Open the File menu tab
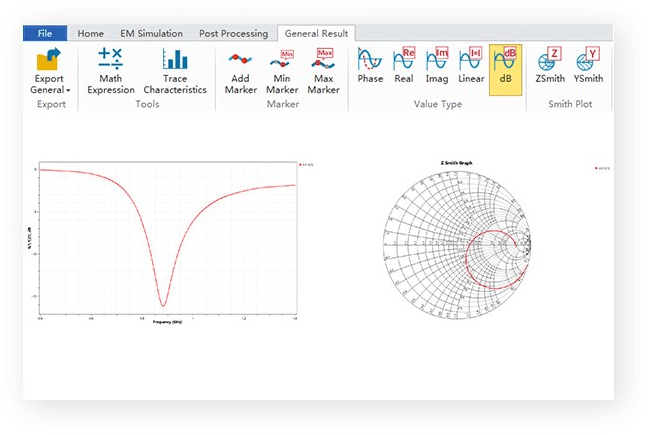Screen dimensions: 649x435 tap(45, 34)
